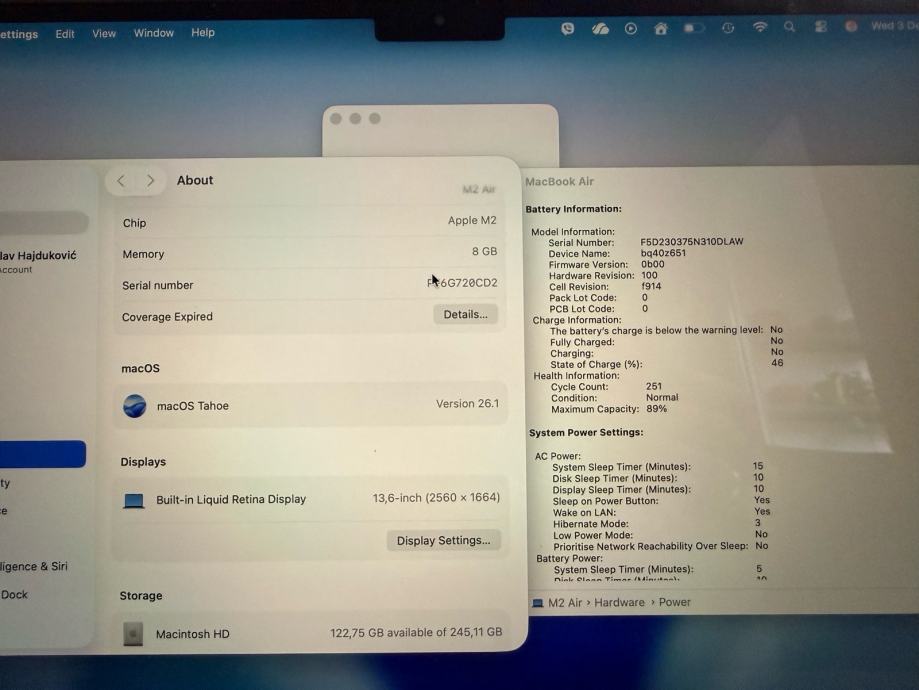919x690 pixels.
Task: Click the Viber icon in menu bar
Action: click(x=567, y=28)
